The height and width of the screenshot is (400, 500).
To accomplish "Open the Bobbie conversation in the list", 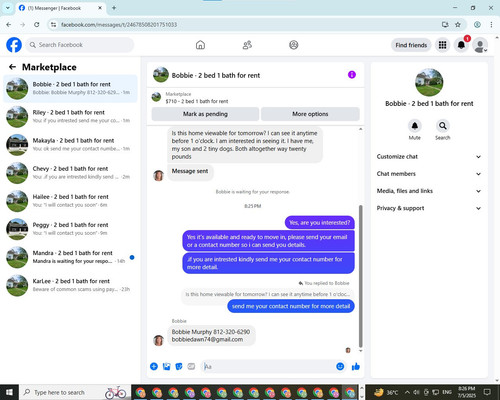I will click(70, 88).
